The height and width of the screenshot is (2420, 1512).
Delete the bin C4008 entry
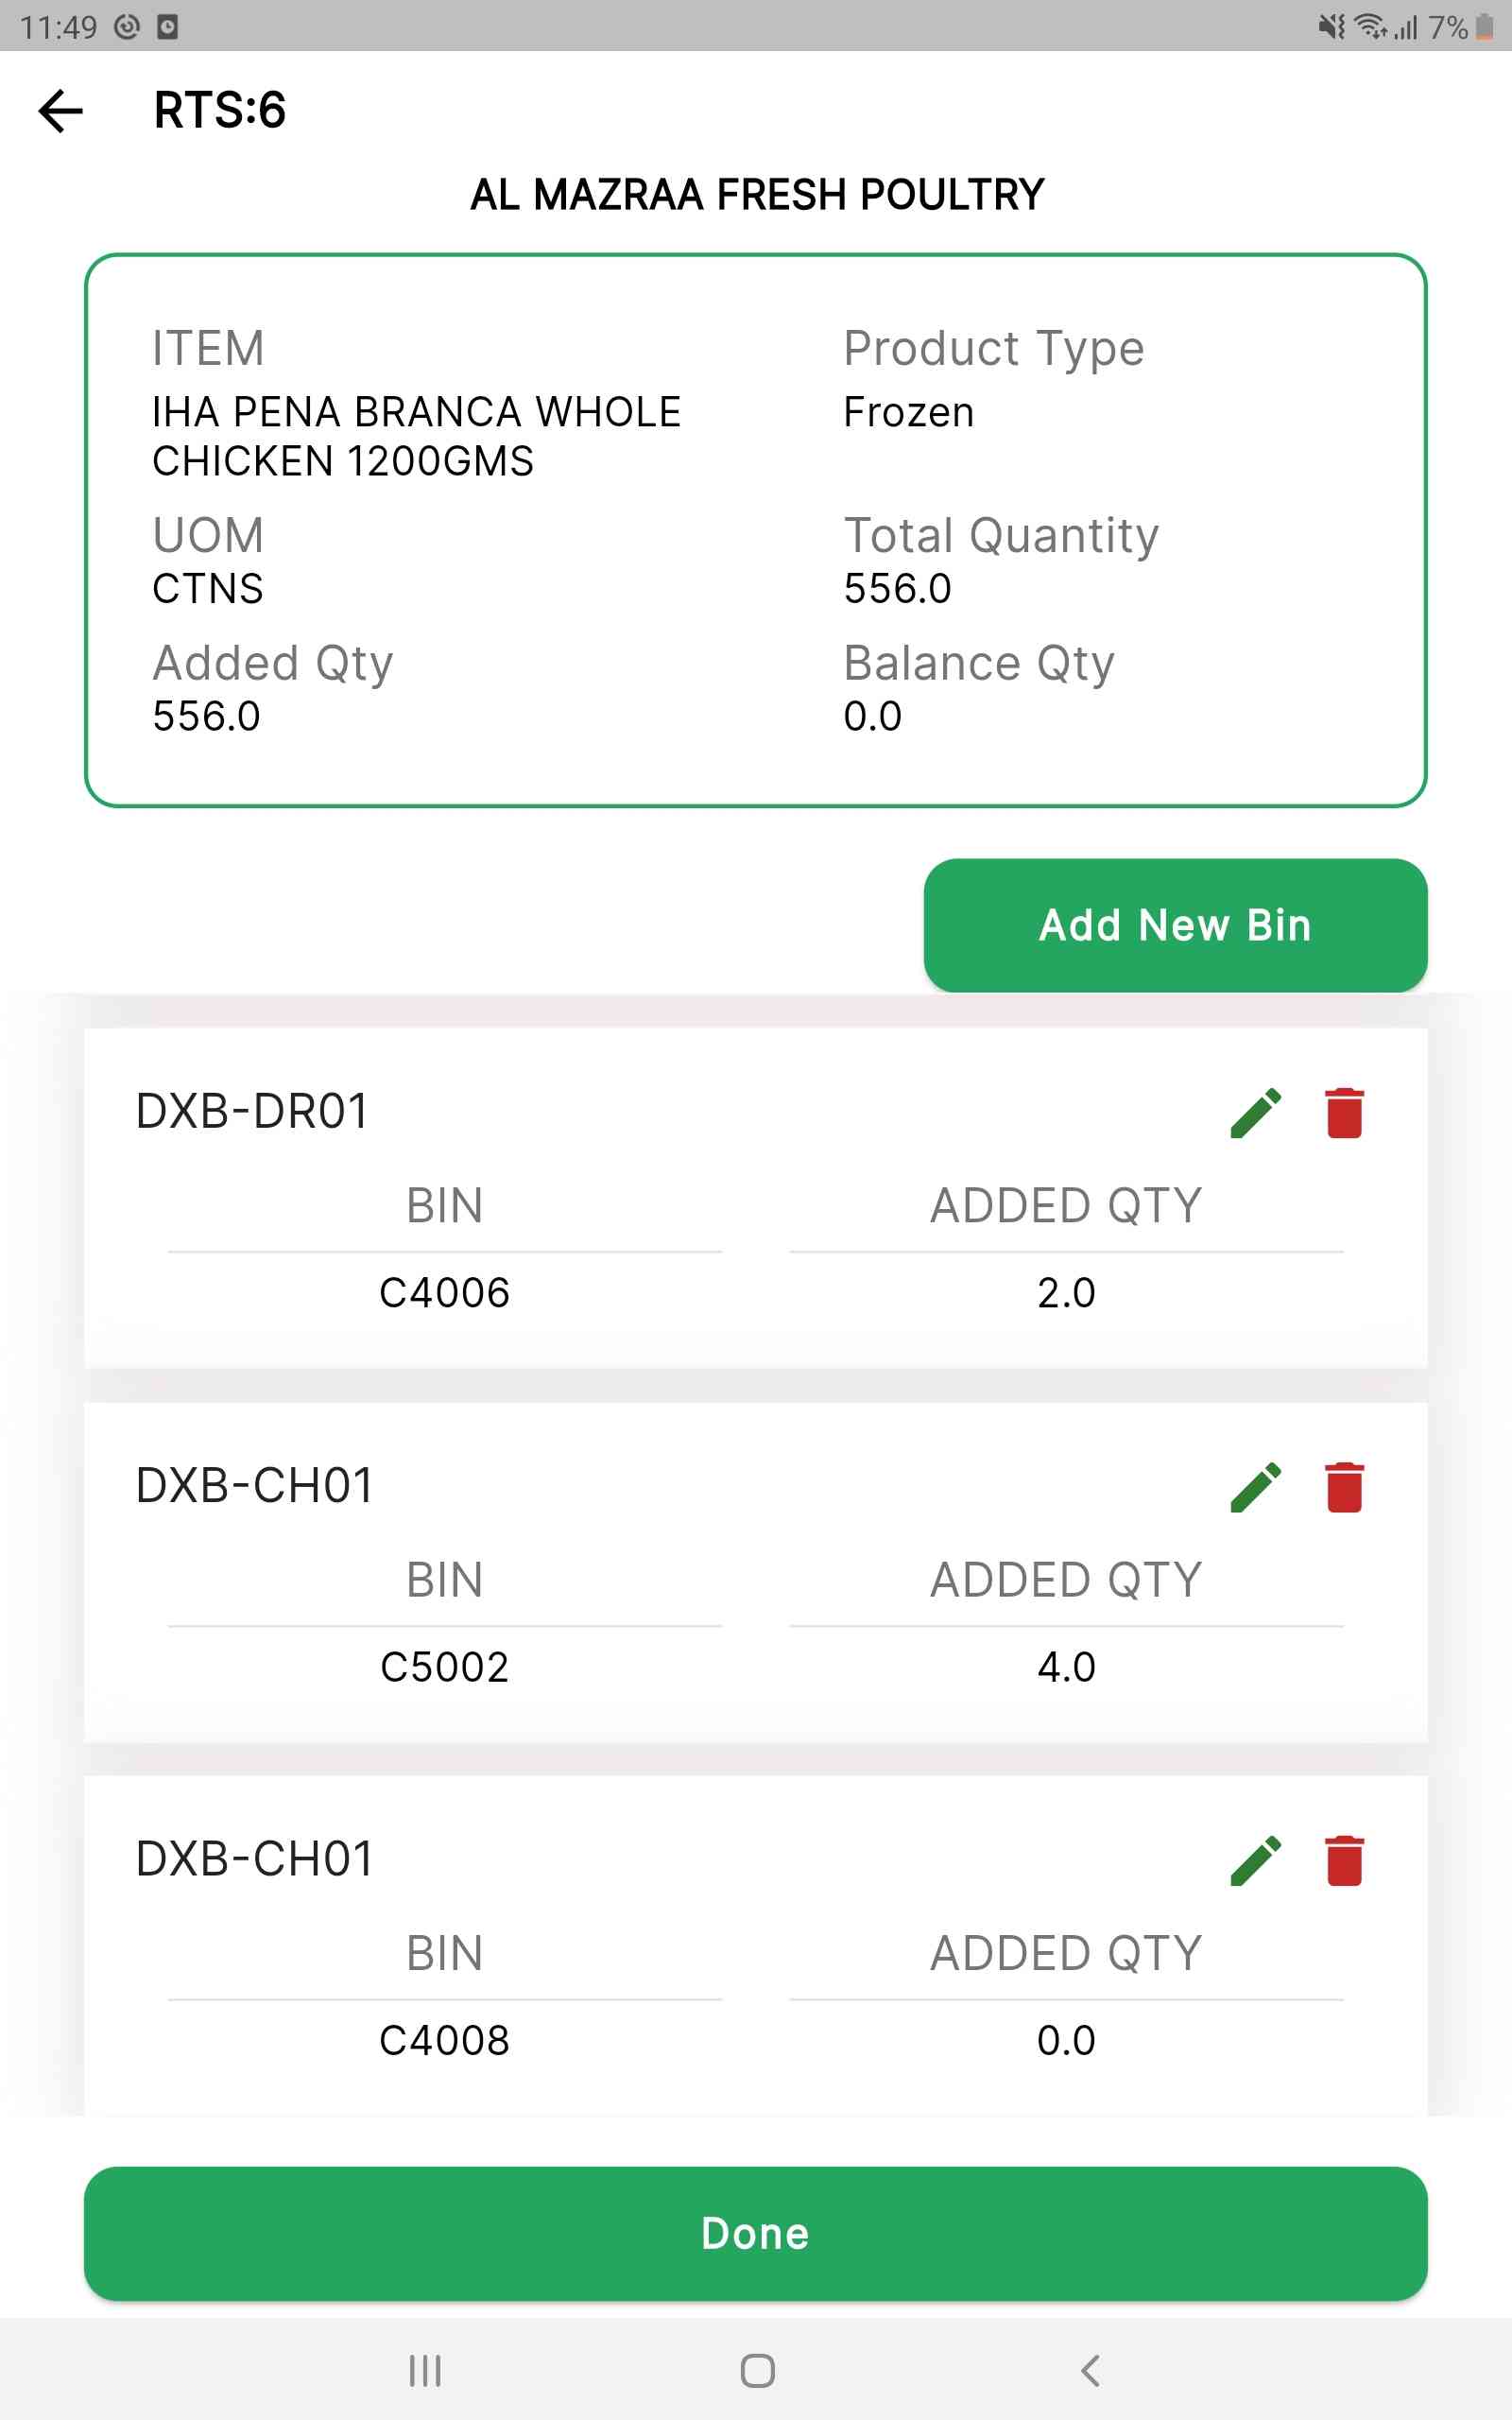tap(1344, 1860)
